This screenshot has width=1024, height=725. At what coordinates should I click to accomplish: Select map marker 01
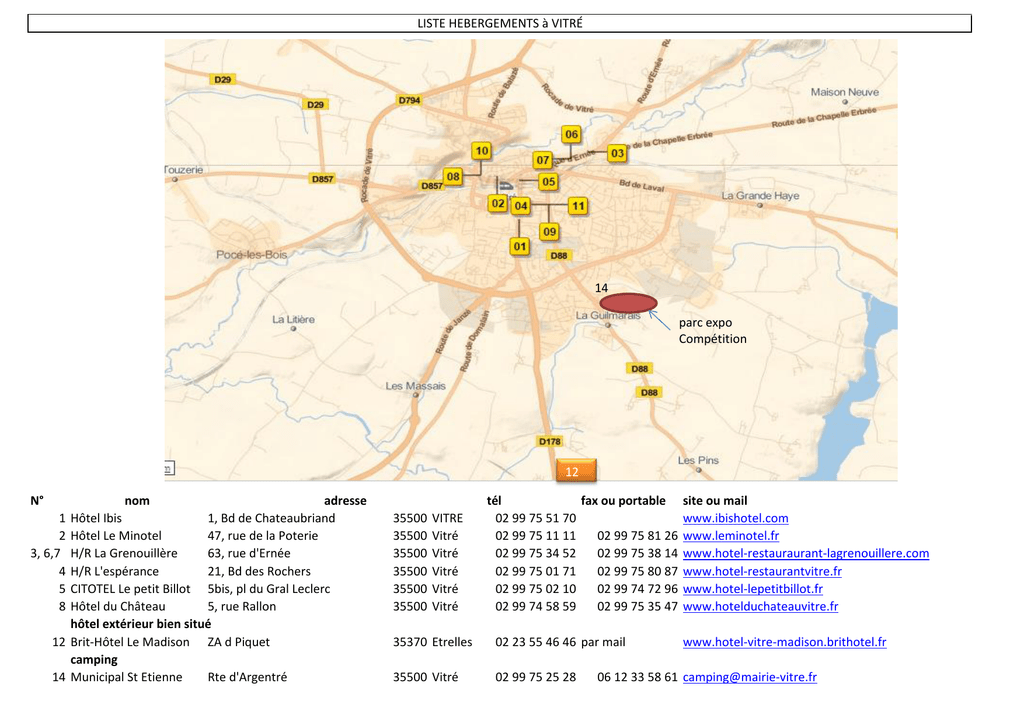(x=520, y=246)
